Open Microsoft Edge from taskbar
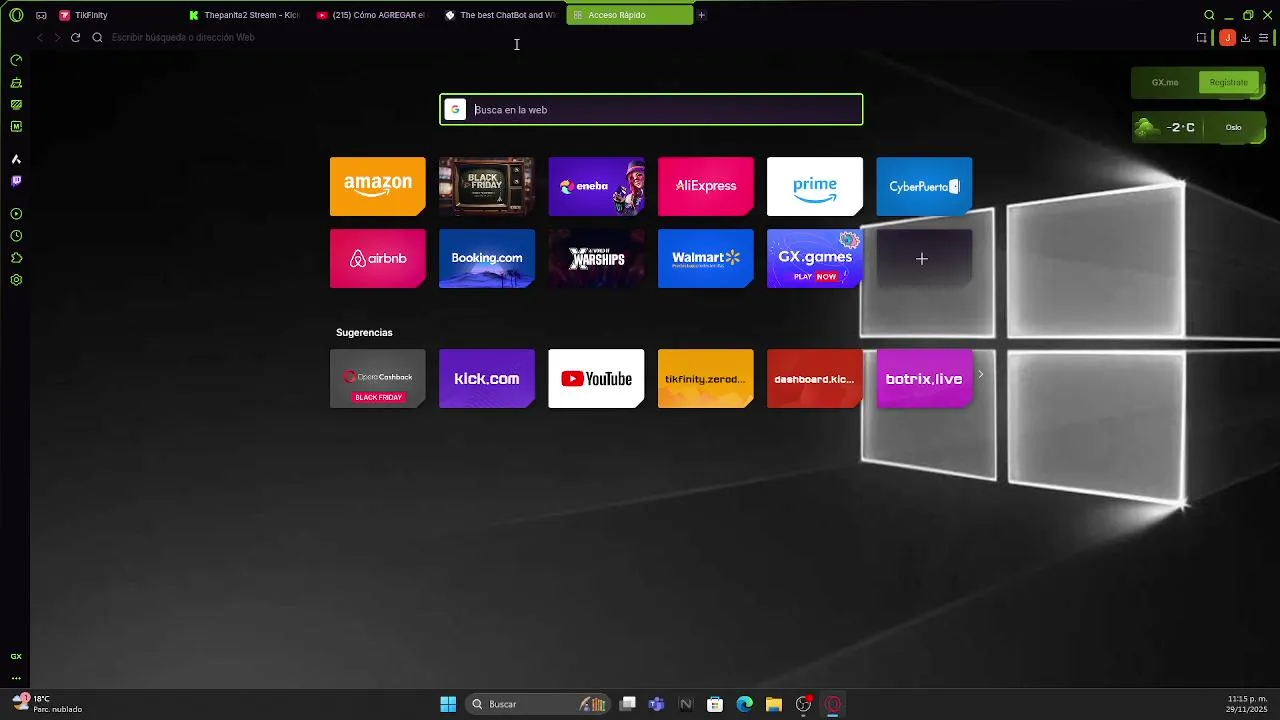Image resolution: width=1280 pixels, height=720 pixels. [745, 704]
